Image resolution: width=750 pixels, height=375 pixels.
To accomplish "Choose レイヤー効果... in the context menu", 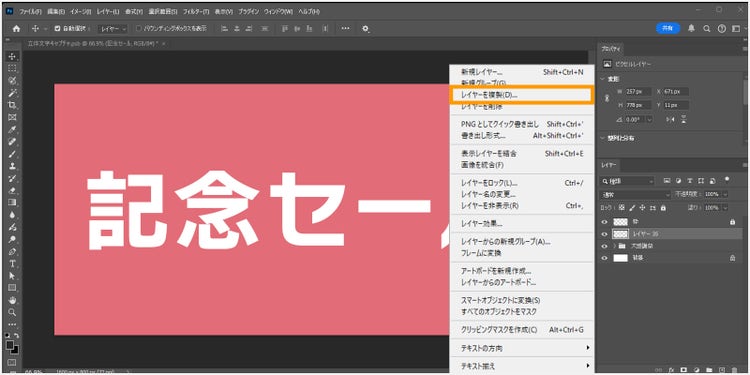I will pyautogui.click(x=521, y=223).
